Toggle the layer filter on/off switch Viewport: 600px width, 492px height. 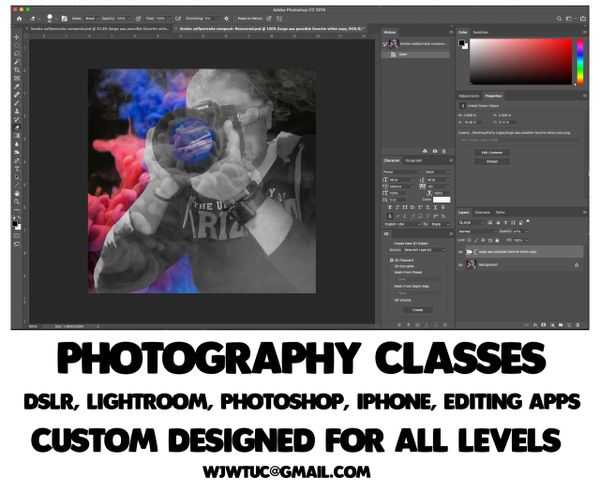[x=528, y=222]
